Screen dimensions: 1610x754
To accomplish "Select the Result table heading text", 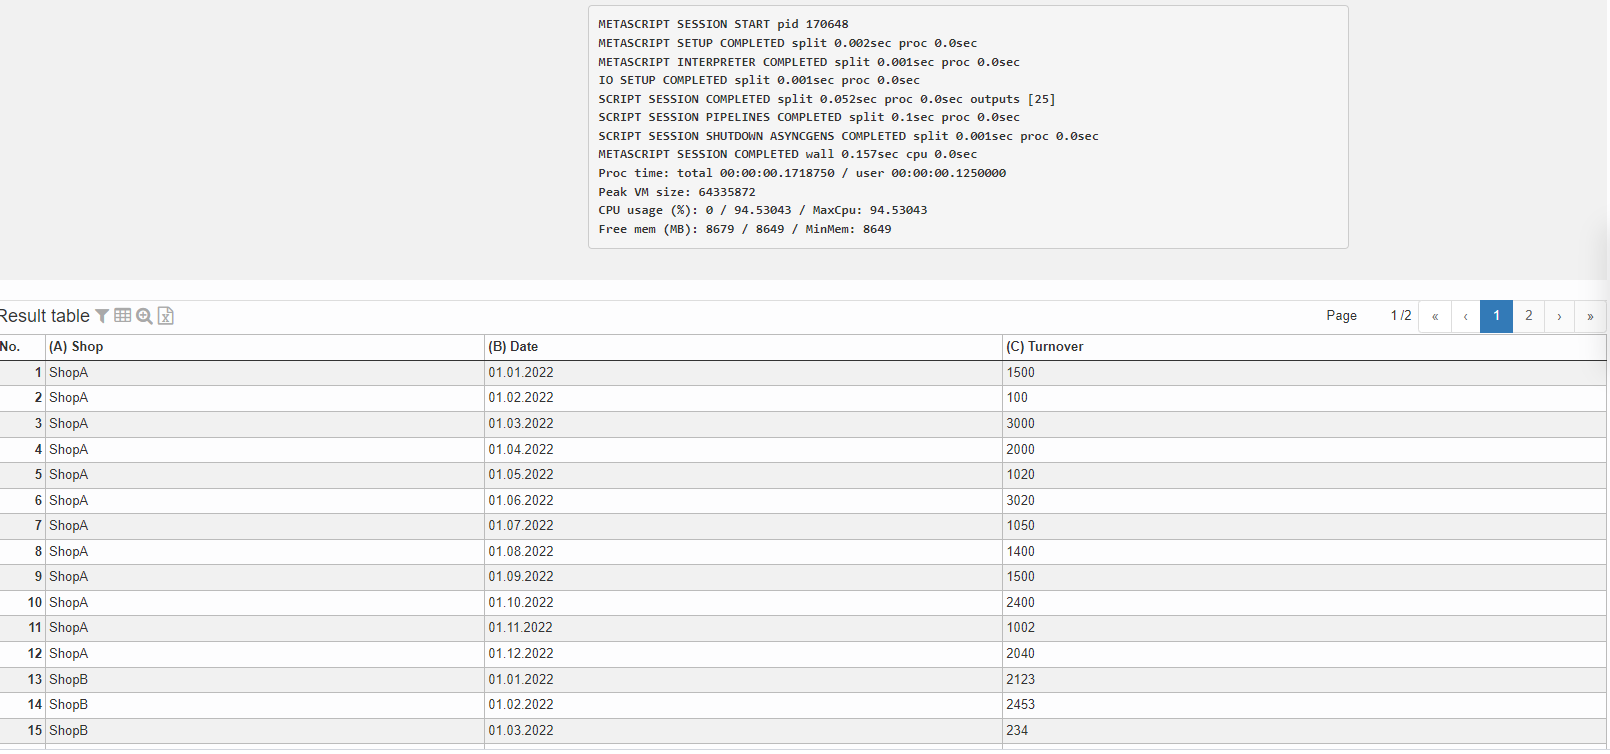I will 45,316.
